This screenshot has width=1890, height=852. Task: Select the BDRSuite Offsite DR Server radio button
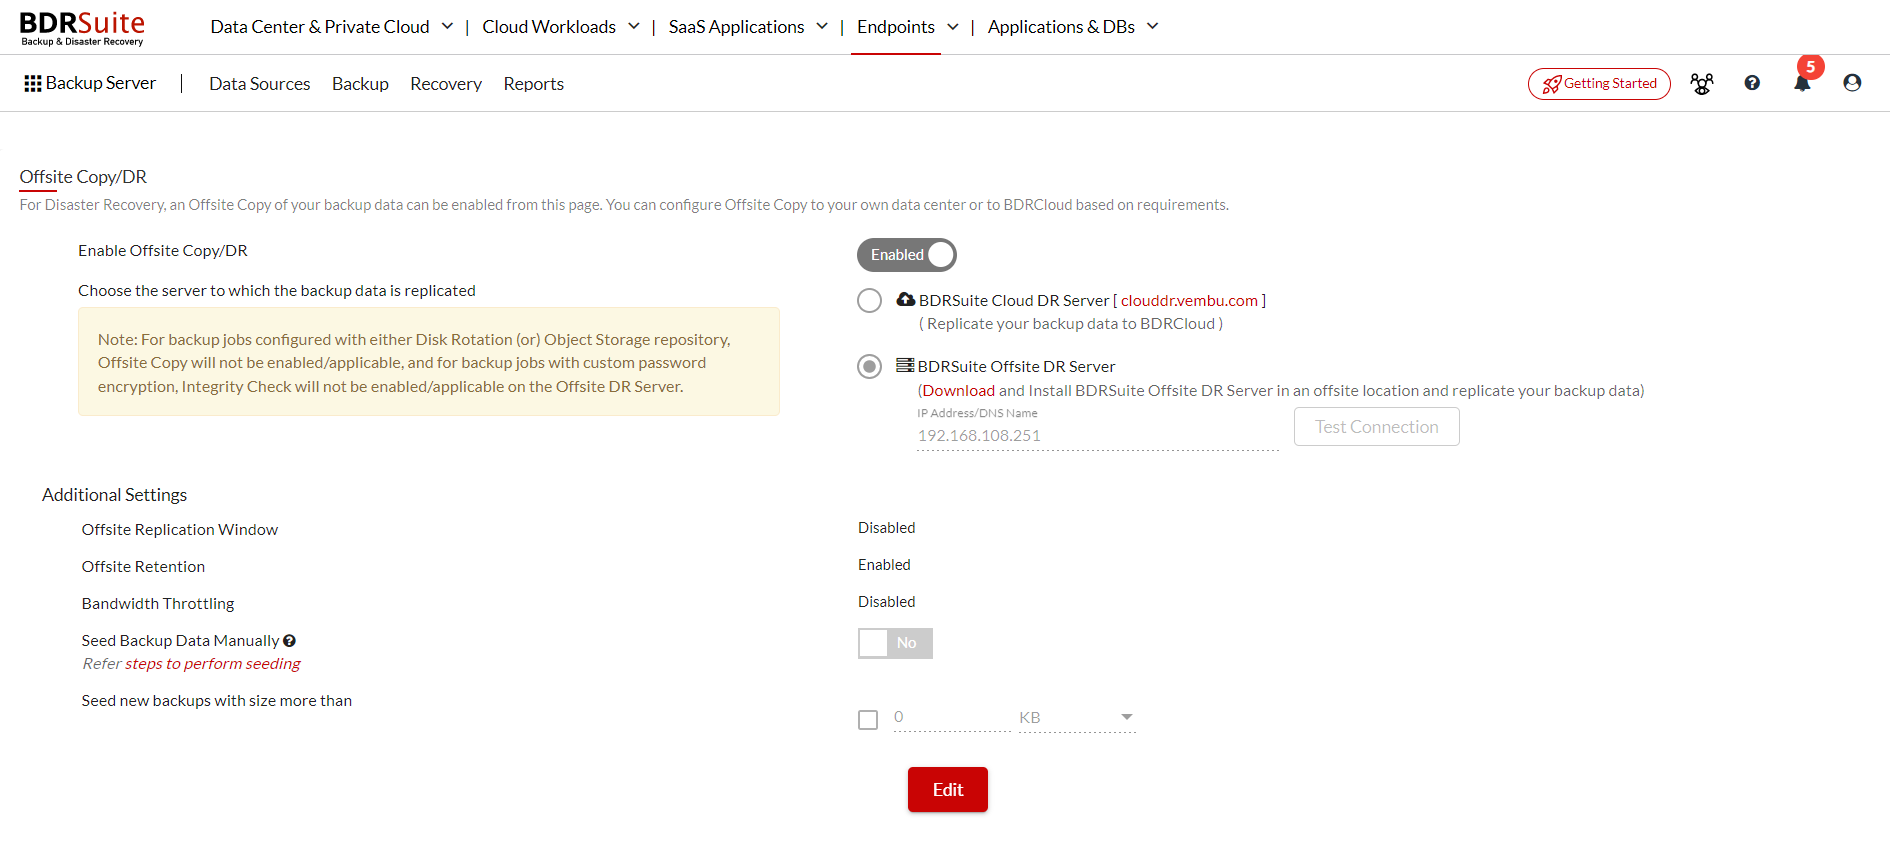pyautogui.click(x=870, y=367)
